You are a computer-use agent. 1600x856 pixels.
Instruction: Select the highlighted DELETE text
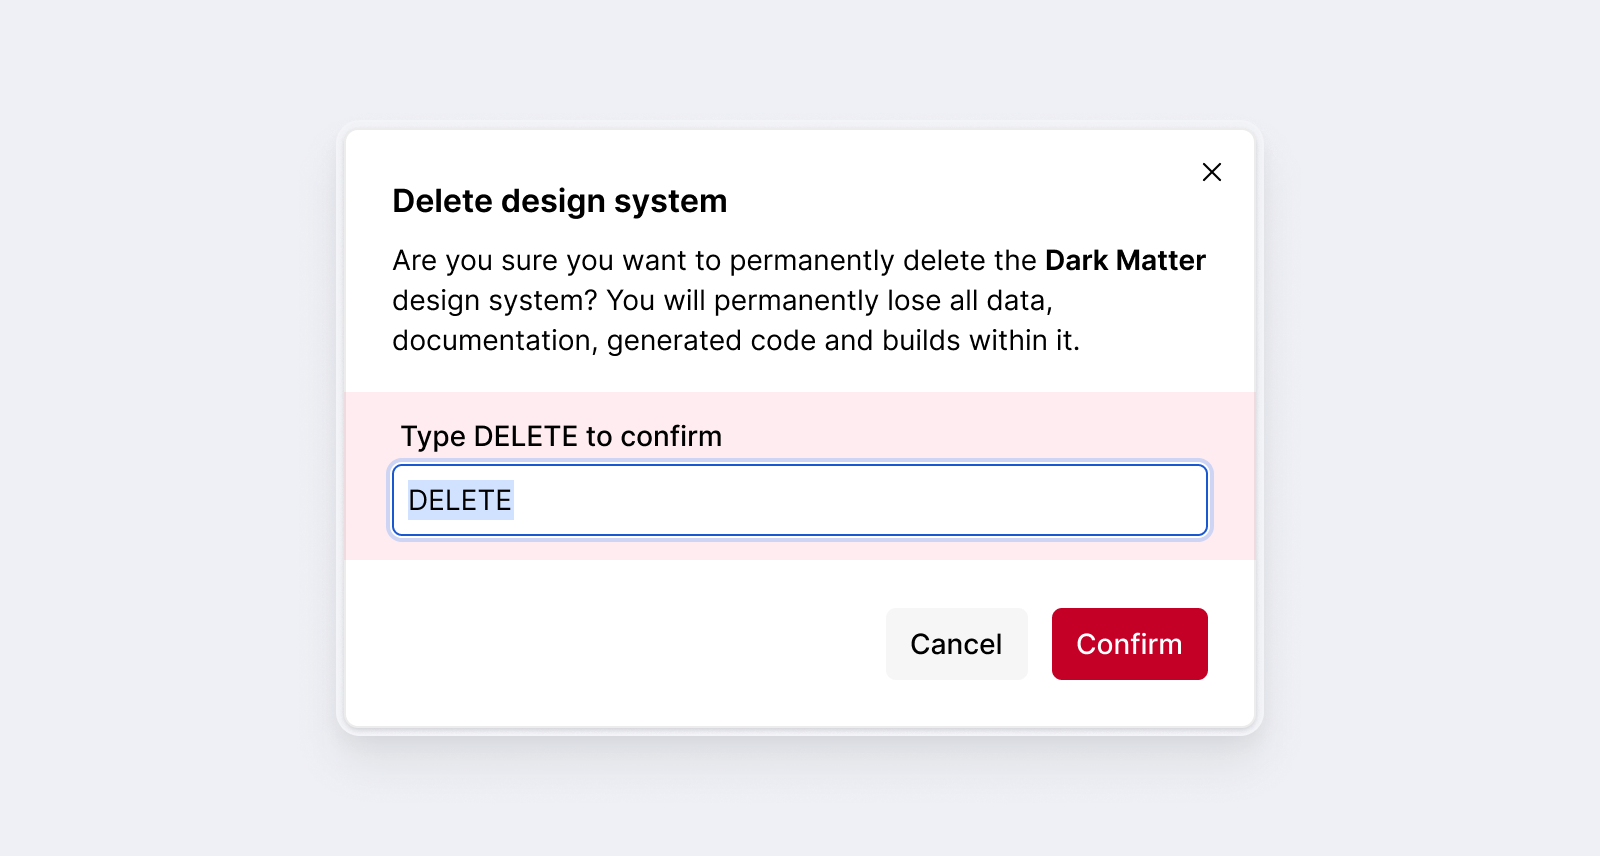[460, 500]
